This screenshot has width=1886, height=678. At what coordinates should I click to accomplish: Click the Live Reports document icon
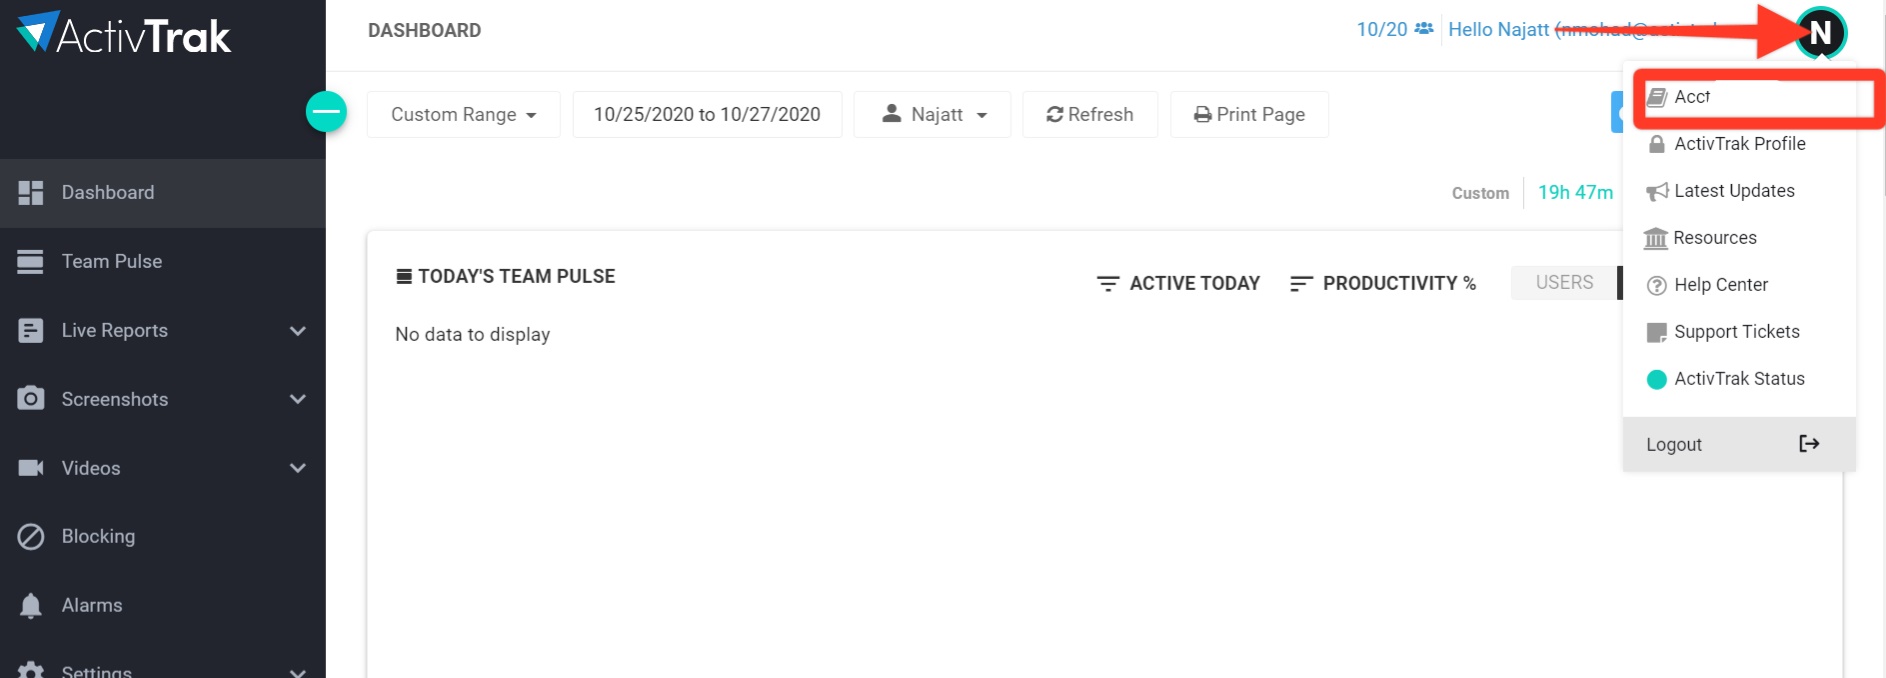[x=31, y=330]
